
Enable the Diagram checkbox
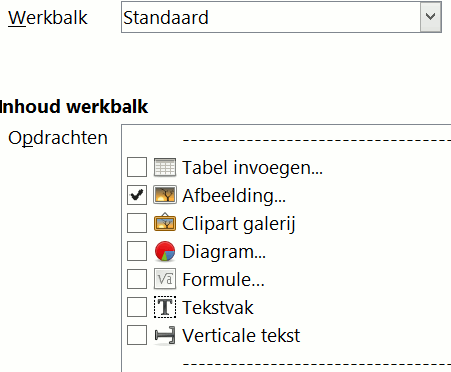pyautogui.click(x=137, y=251)
